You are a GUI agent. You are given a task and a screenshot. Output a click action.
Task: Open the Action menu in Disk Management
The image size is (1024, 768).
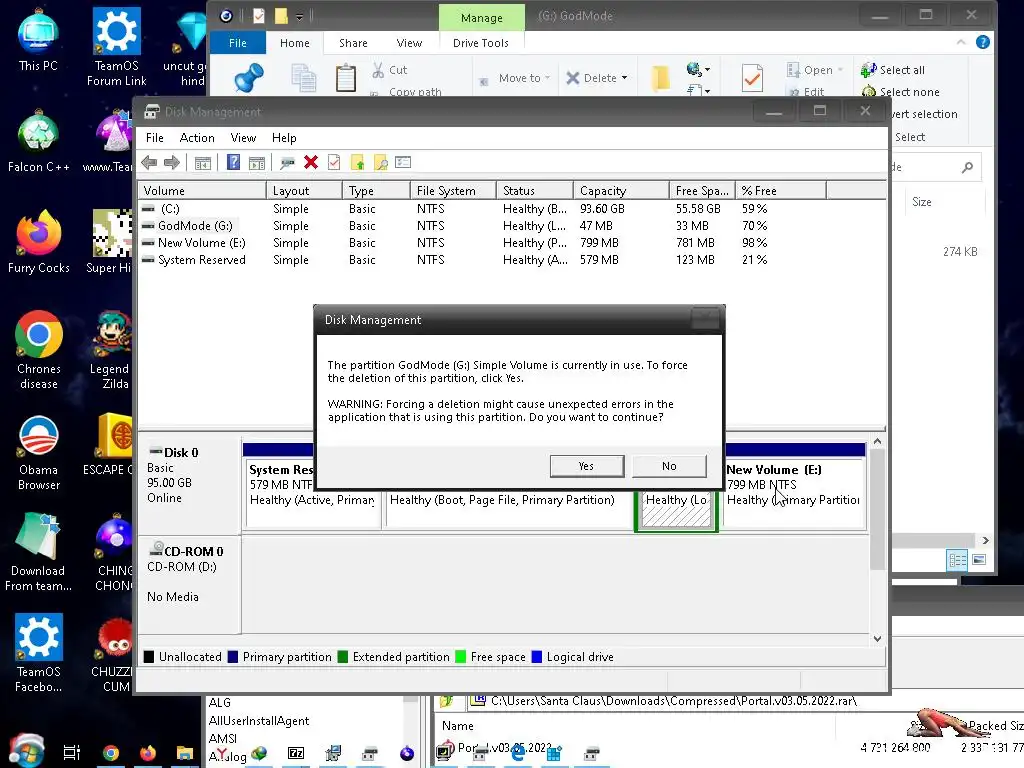(x=197, y=138)
